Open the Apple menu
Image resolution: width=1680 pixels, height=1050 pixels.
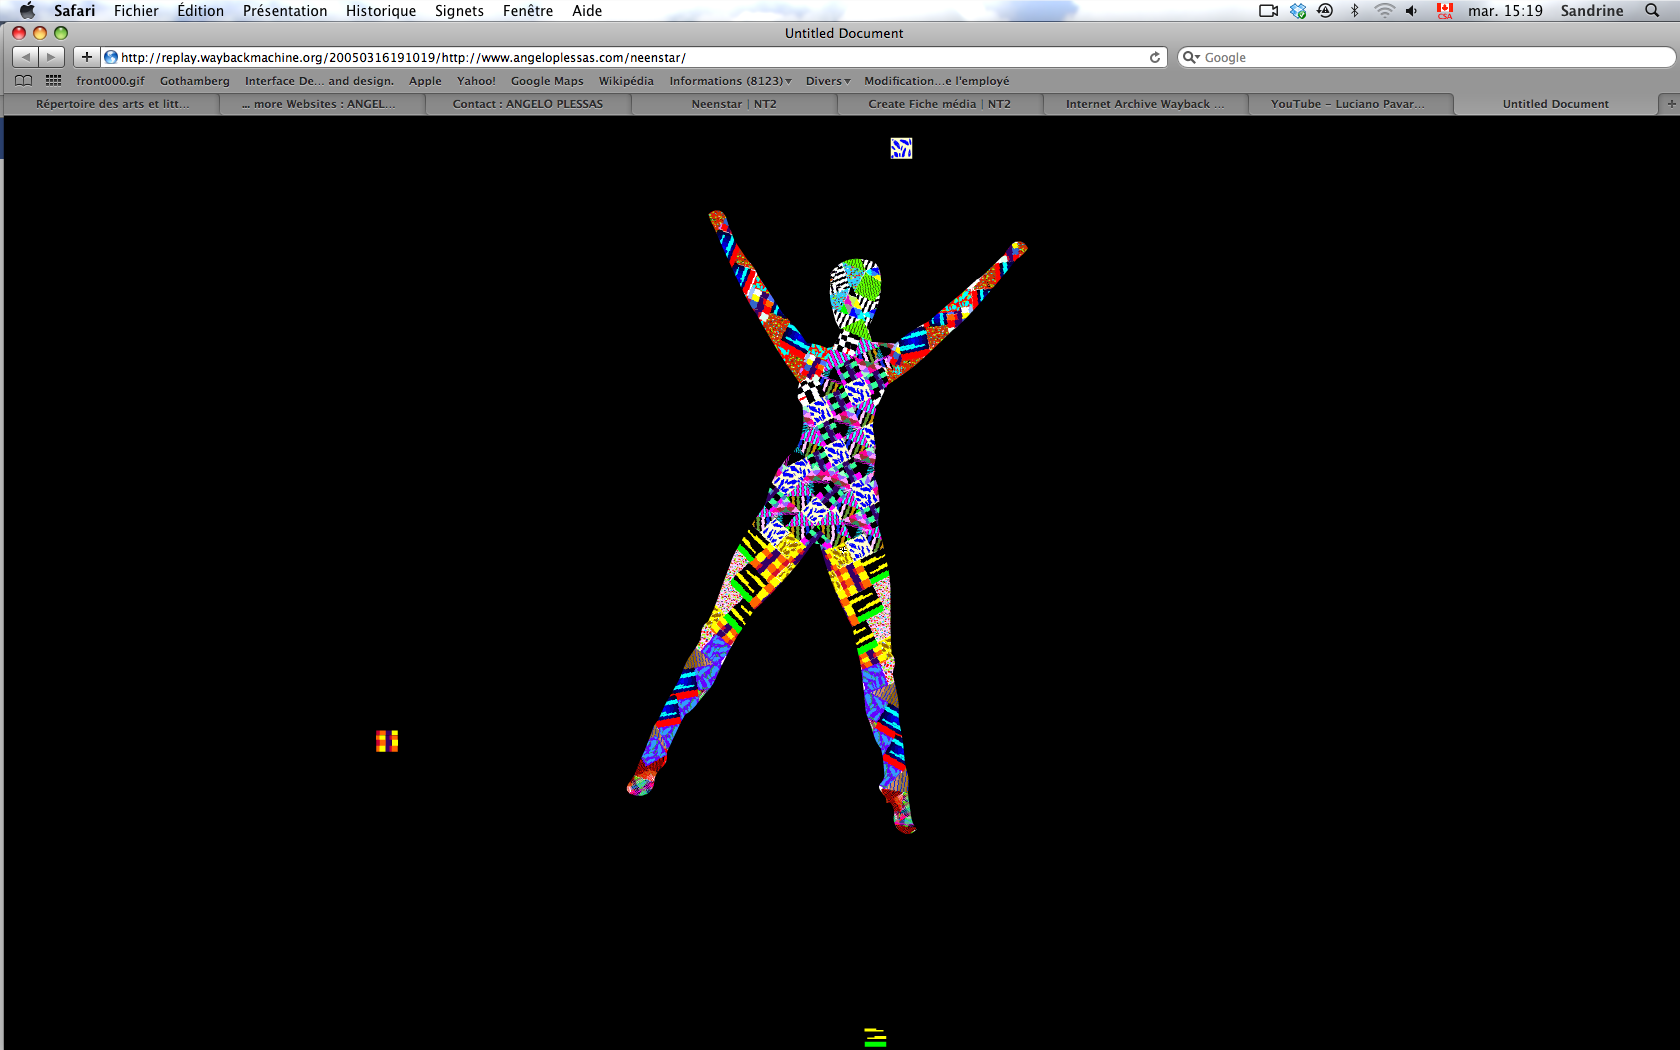27,11
